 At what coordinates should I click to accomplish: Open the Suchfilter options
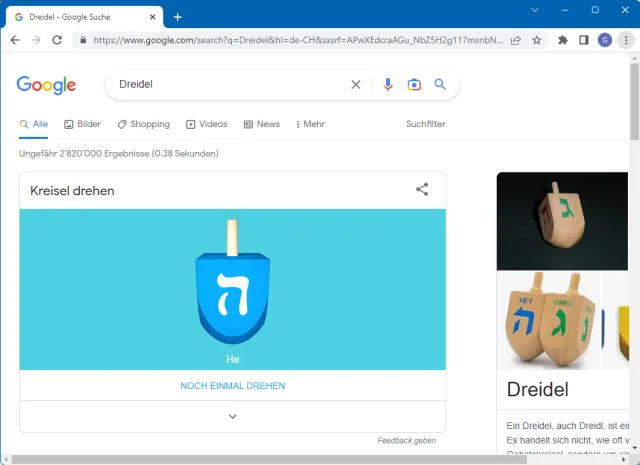(x=425, y=124)
